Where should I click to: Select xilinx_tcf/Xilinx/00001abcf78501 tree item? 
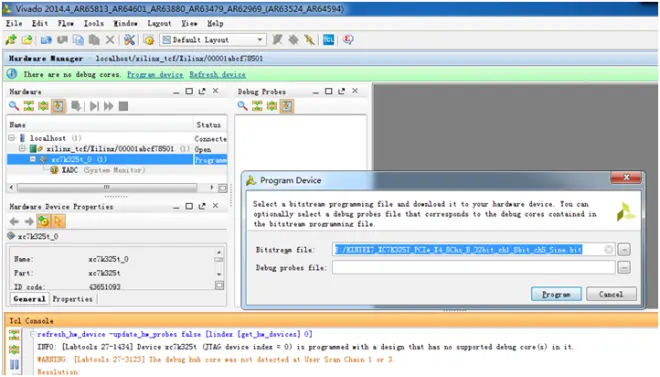(x=109, y=149)
